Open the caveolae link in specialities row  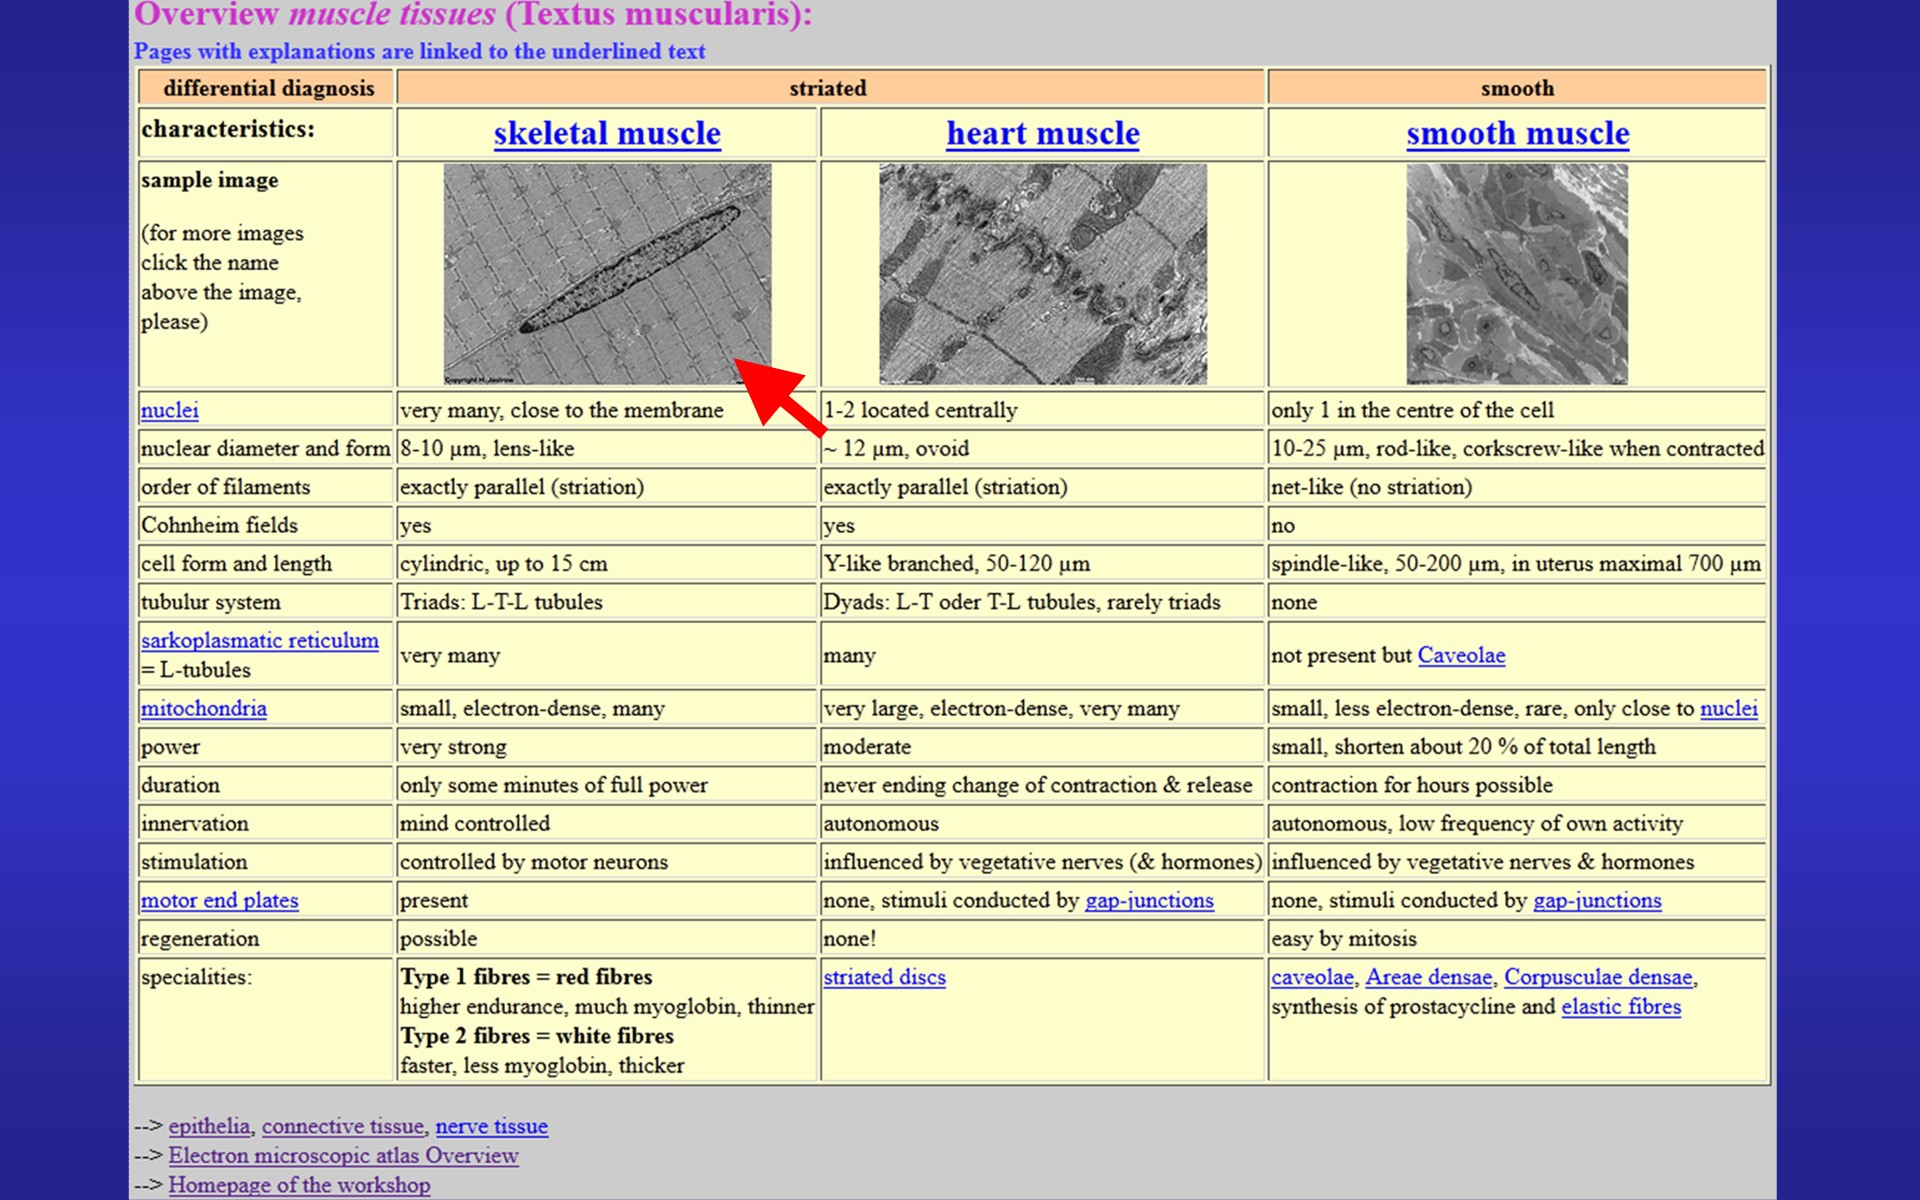(x=1312, y=977)
